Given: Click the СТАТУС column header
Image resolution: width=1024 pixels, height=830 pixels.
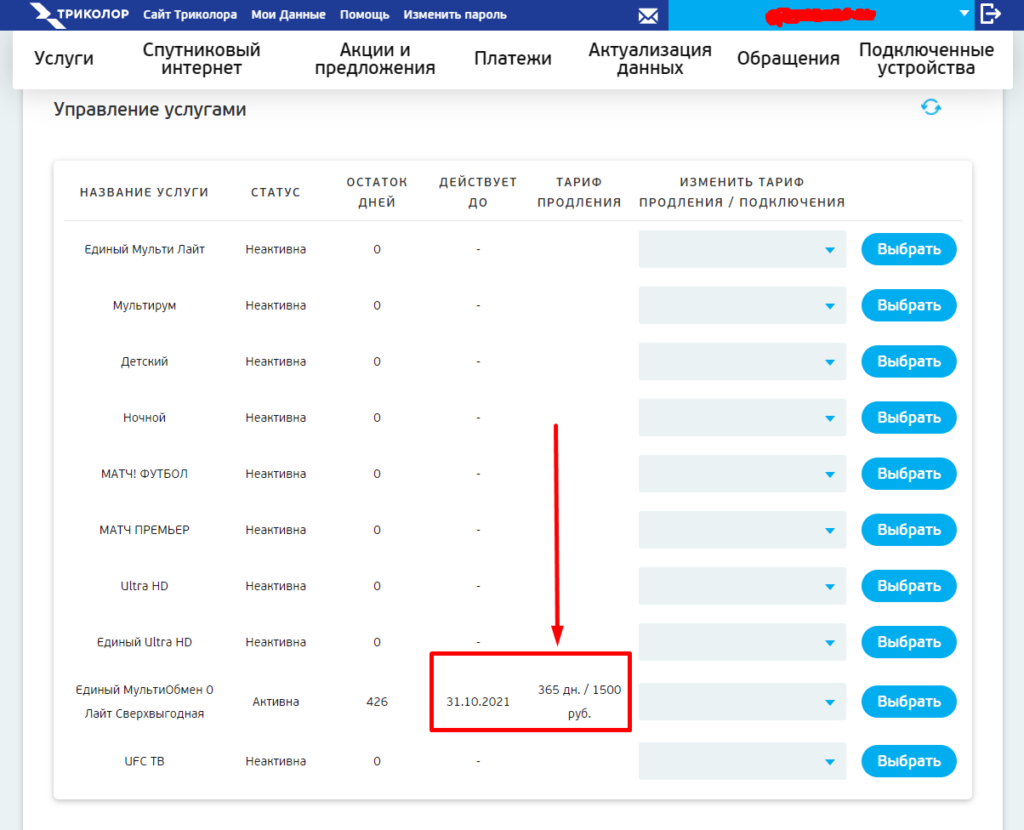Looking at the screenshot, I should coord(276,192).
